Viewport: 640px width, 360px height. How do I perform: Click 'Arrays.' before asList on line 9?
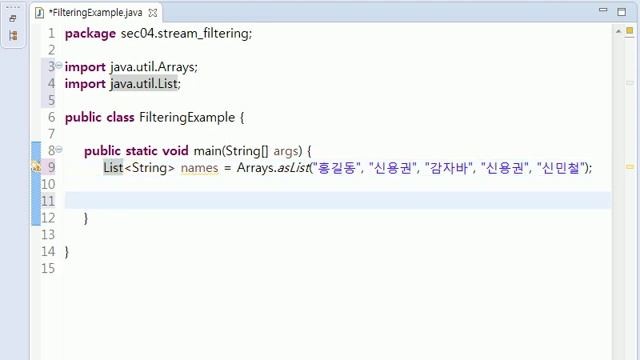tap(257, 167)
